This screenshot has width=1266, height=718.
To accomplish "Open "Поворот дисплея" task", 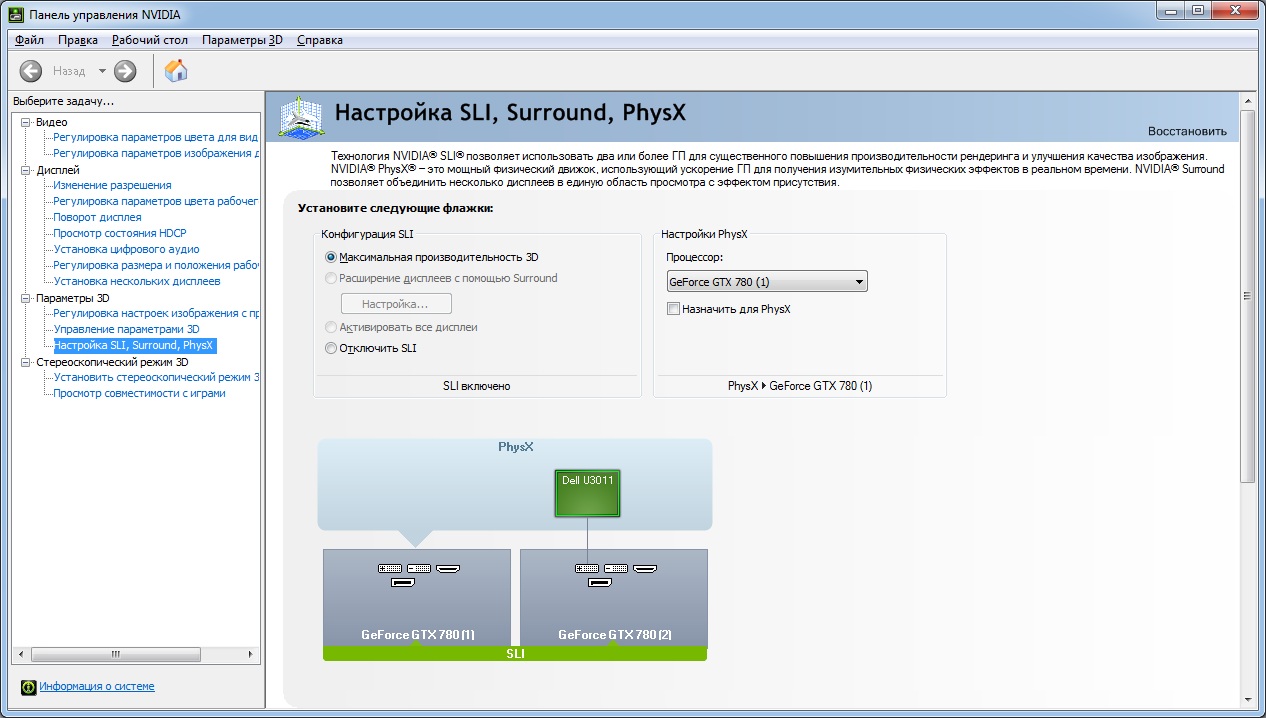I will coord(97,217).
